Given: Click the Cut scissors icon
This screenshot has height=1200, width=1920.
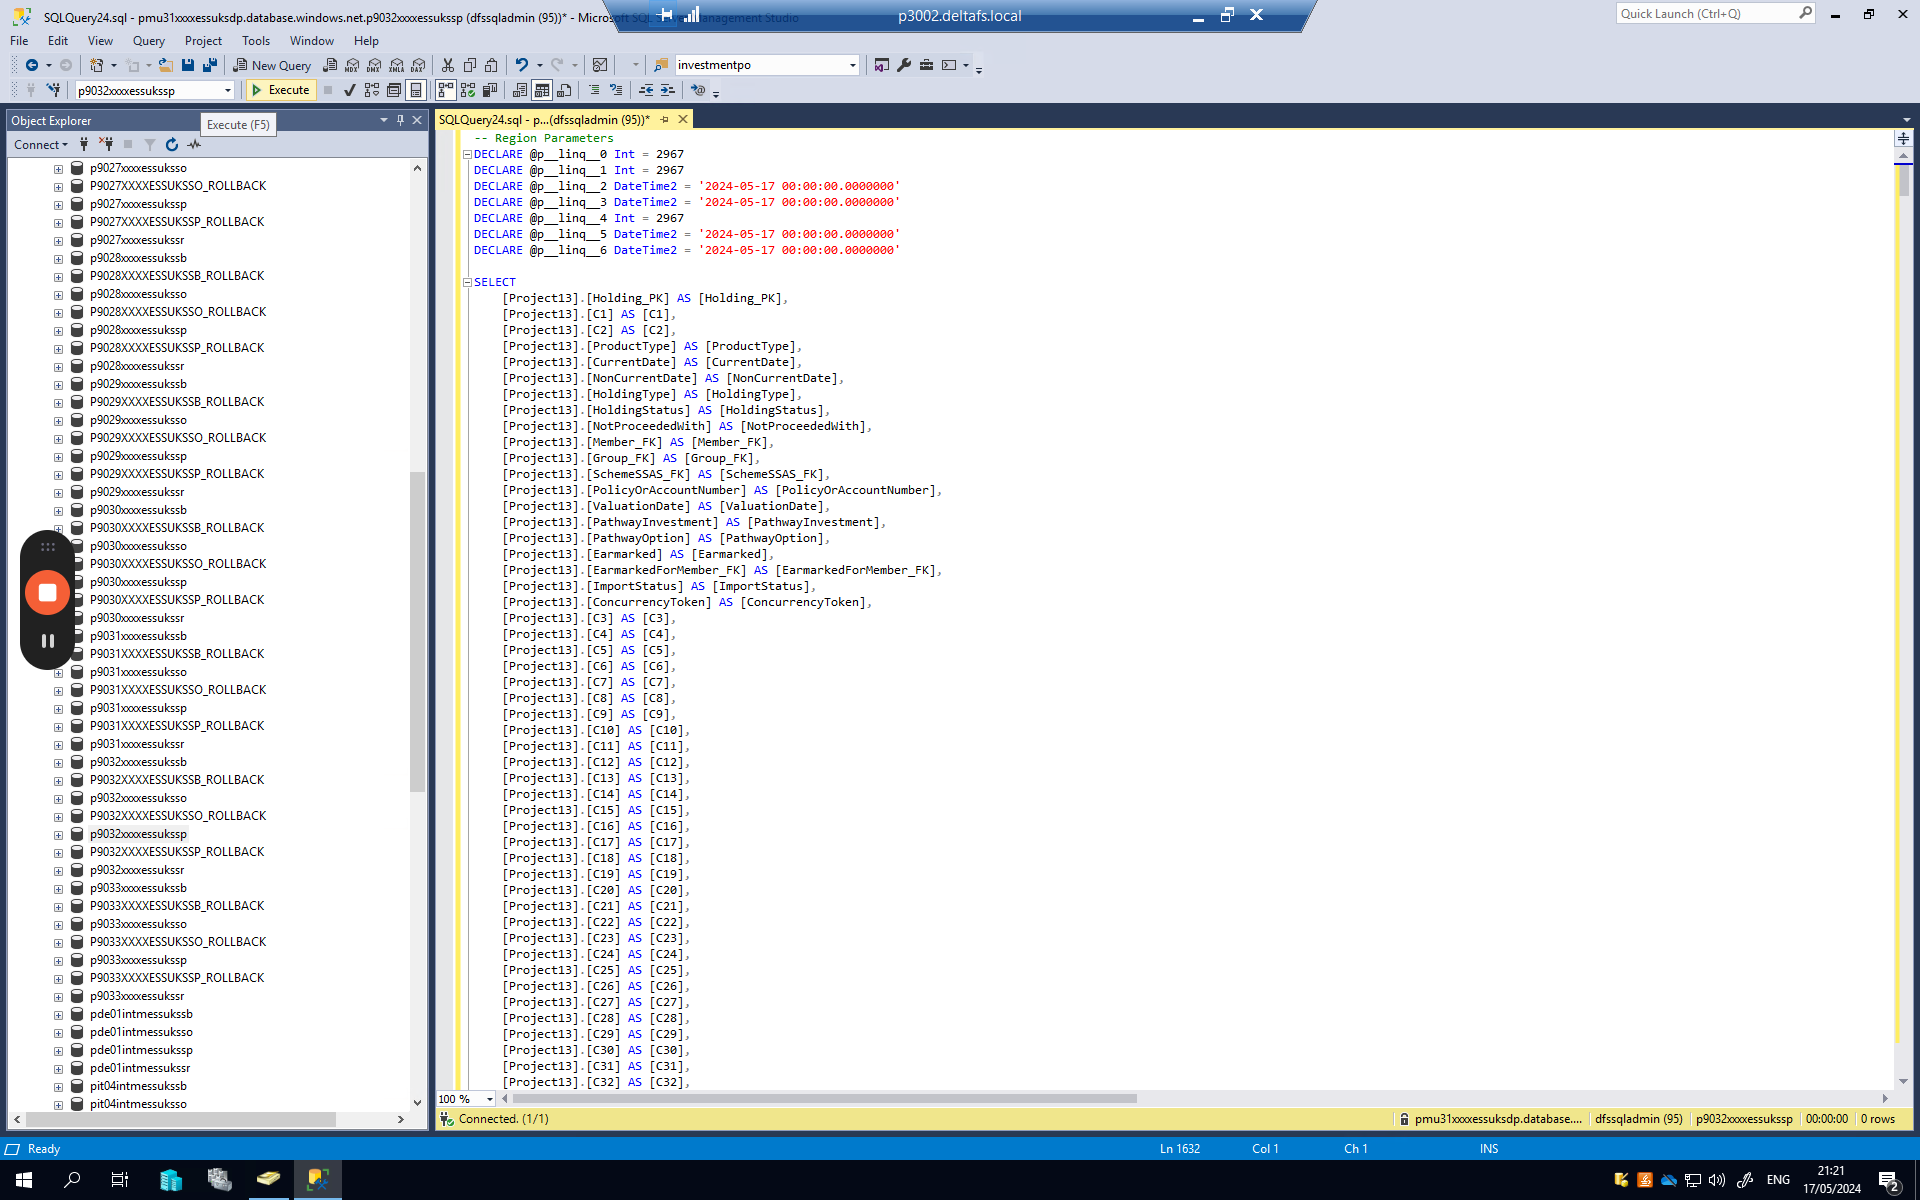Looking at the screenshot, I should click(x=448, y=65).
